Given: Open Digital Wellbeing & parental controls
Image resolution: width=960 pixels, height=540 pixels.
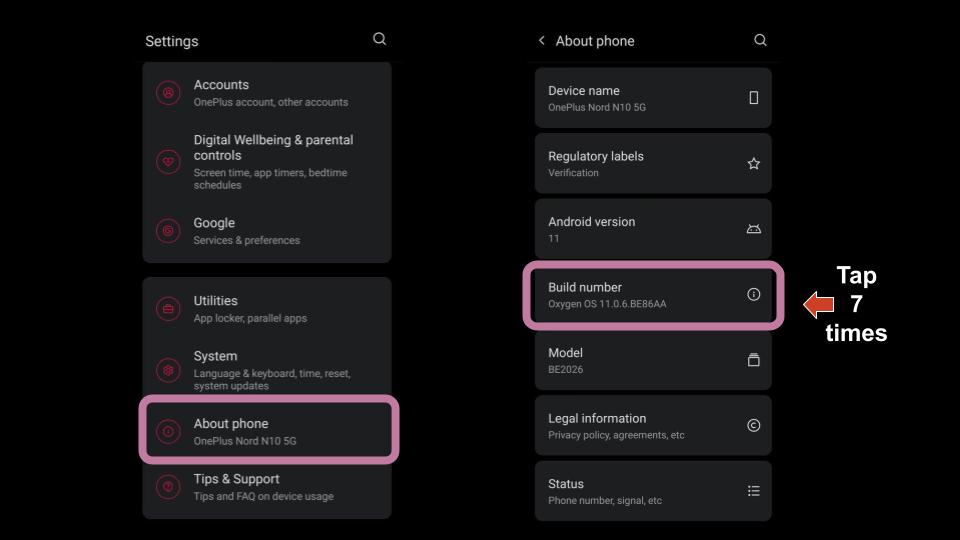Looking at the screenshot, I should (x=267, y=162).
